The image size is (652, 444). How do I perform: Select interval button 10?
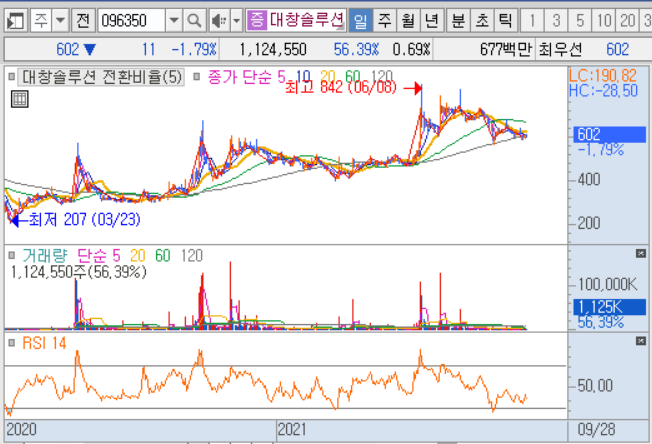pos(603,20)
